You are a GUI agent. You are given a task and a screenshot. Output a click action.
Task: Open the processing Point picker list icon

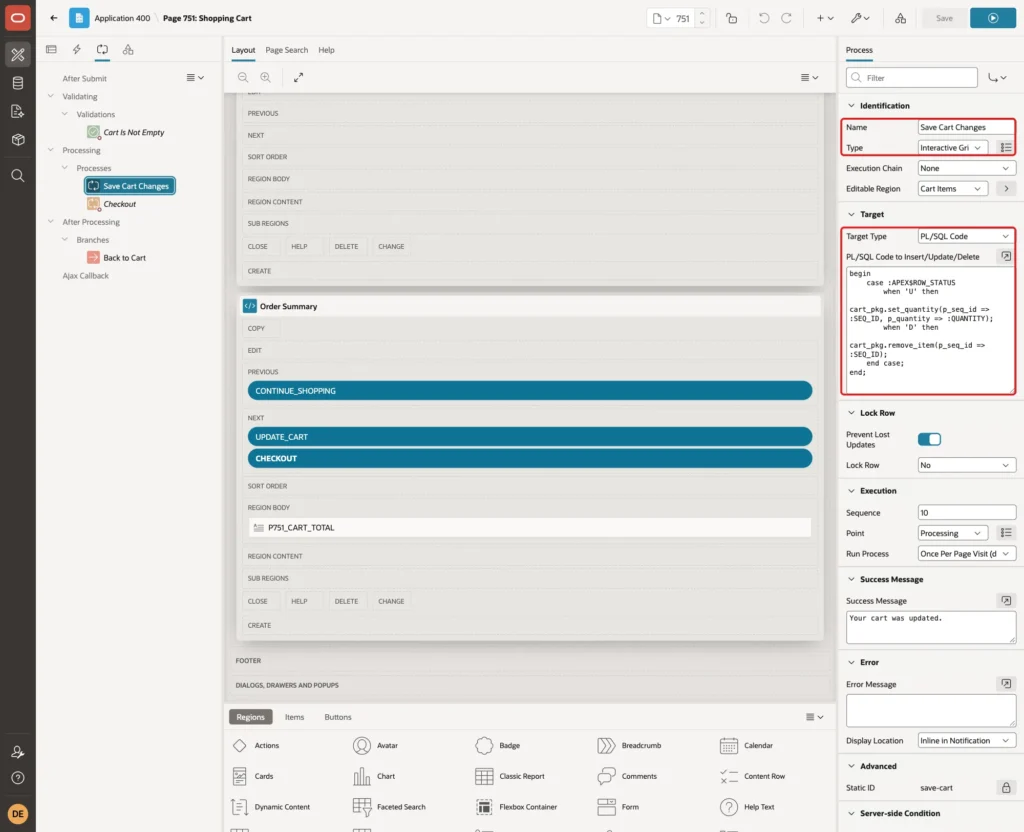[x=1006, y=533]
